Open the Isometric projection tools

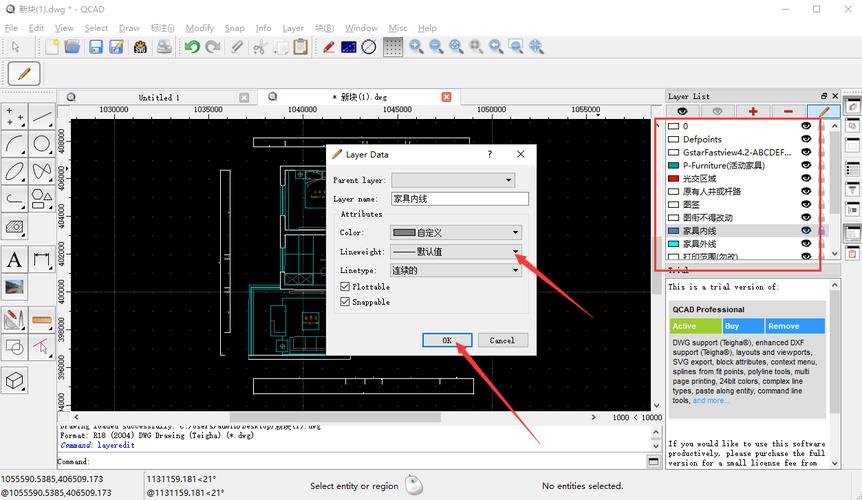pyautogui.click(x=14, y=380)
